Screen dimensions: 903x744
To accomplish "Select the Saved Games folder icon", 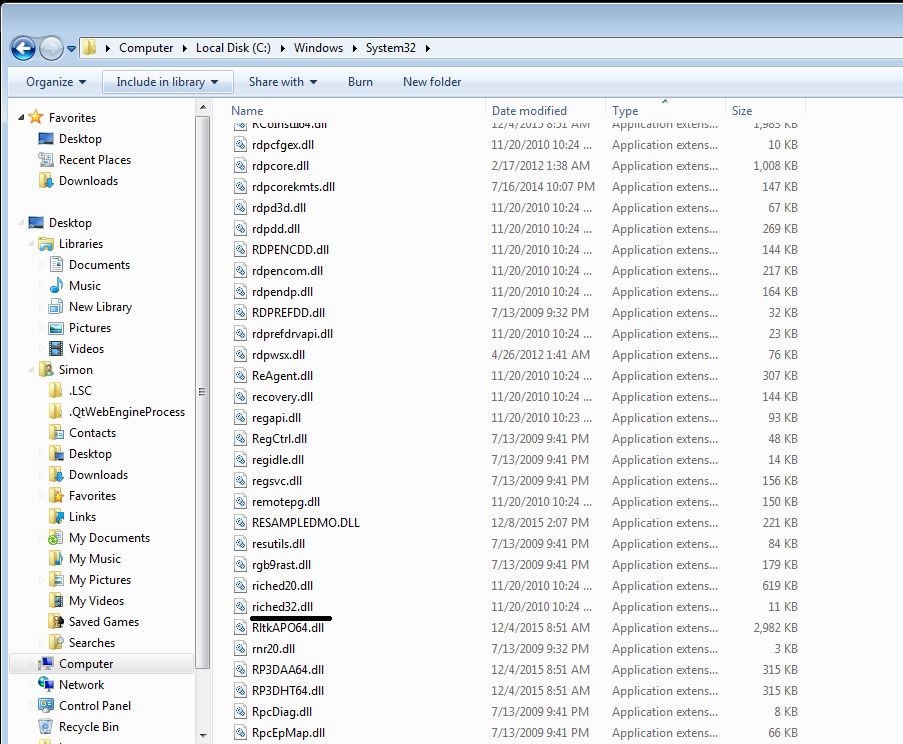I will (57, 622).
